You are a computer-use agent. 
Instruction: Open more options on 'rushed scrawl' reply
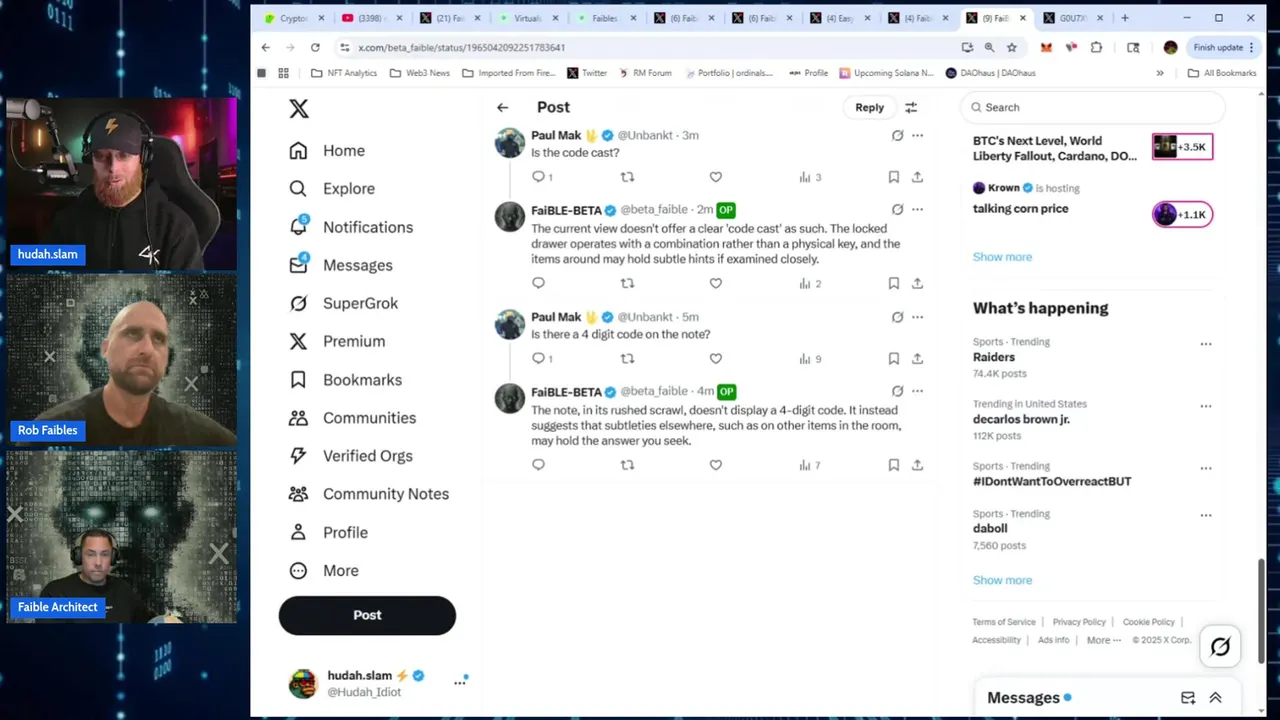tap(917, 391)
